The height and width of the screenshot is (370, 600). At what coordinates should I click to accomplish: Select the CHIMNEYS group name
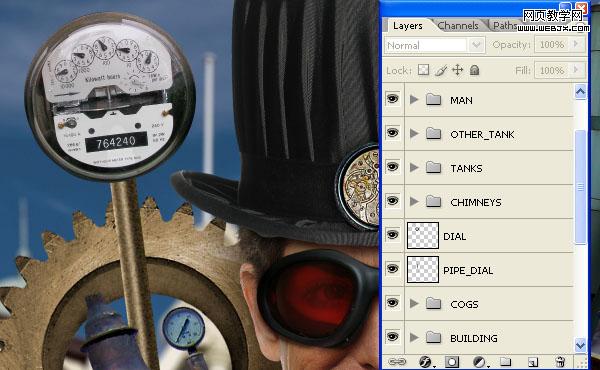476,202
